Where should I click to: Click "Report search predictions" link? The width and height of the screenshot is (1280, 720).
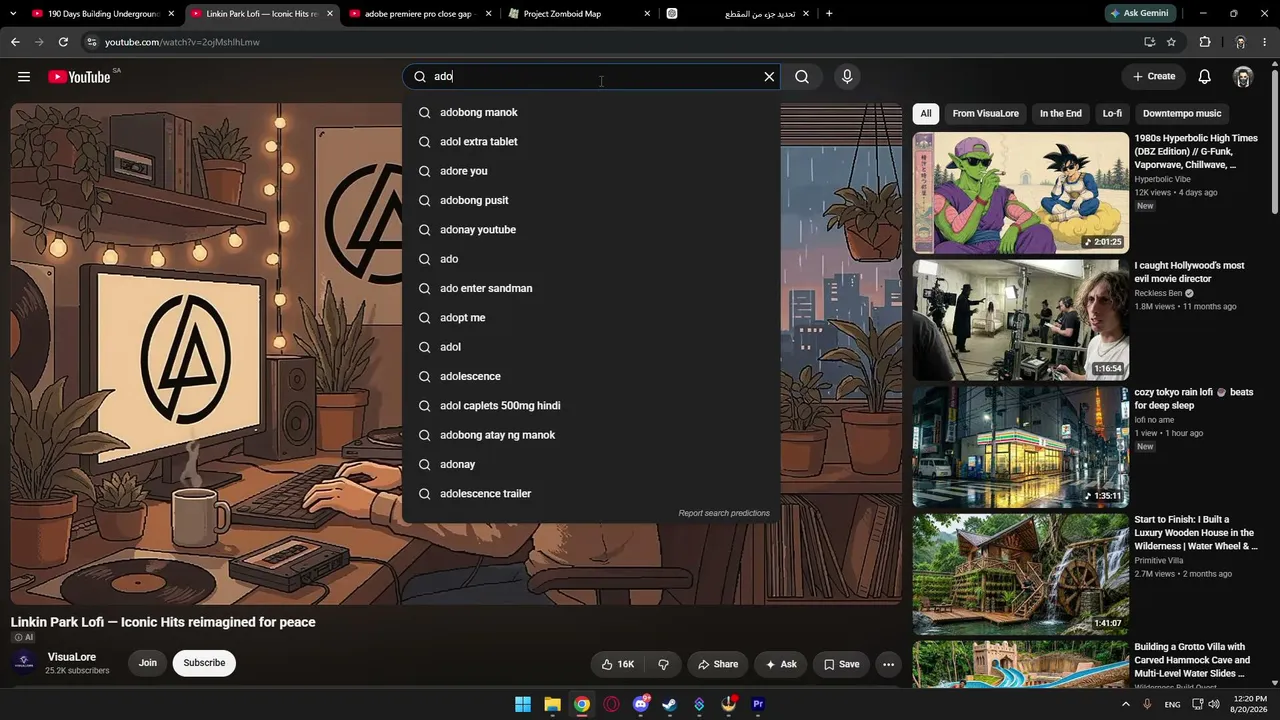(724, 513)
